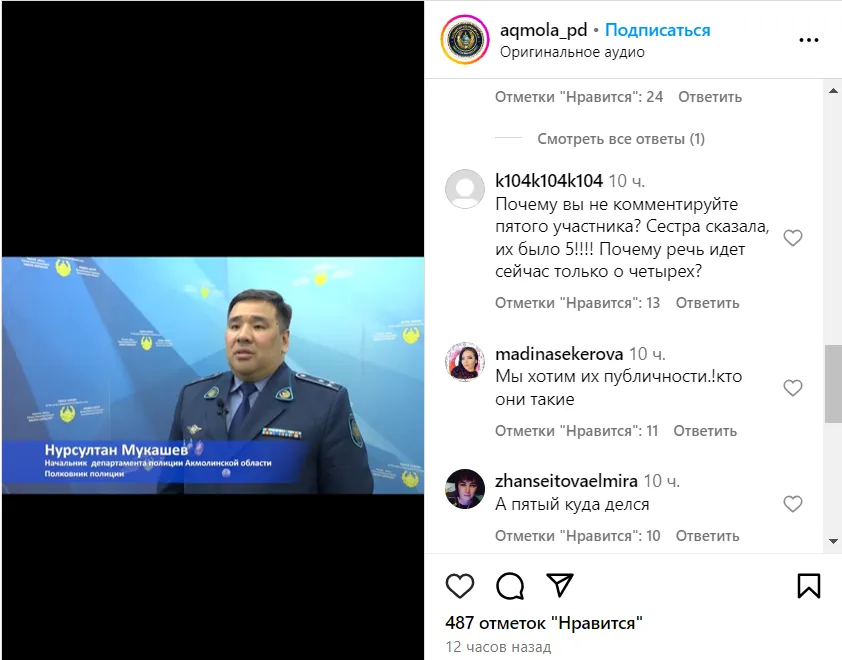
Task: Click the scrollbar up arrow in comments
Action: click(x=833, y=91)
